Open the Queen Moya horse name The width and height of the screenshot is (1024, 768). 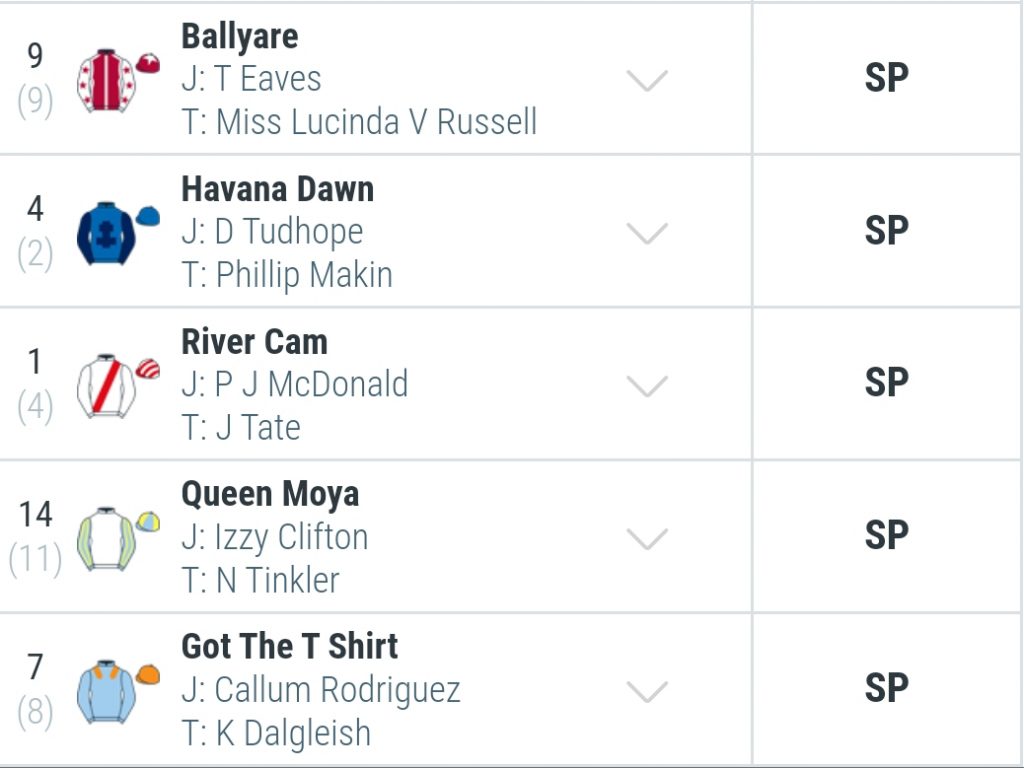[x=270, y=495]
